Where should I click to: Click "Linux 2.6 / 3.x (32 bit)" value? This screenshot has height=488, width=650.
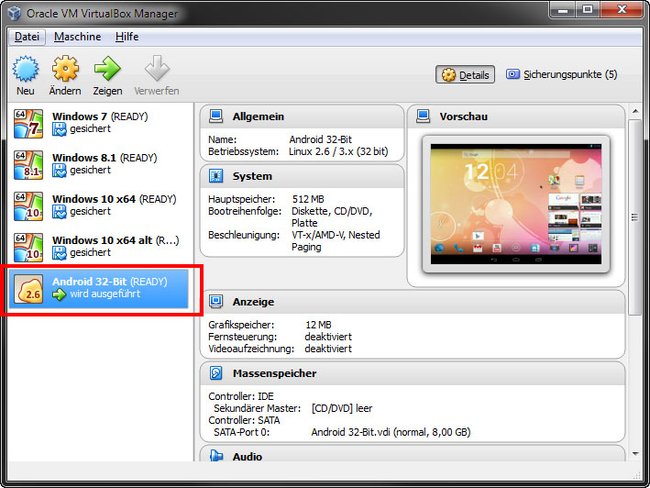pyautogui.click(x=339, y=152)
